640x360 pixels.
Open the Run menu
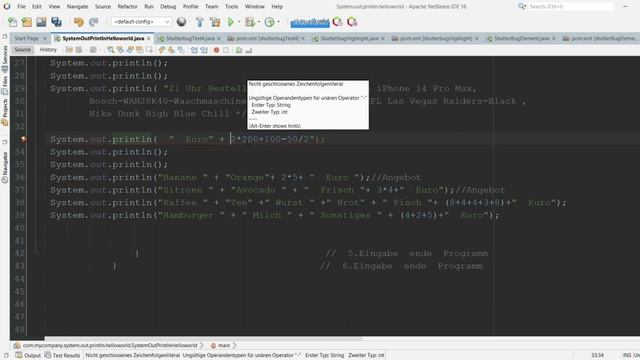click(149, 7)
